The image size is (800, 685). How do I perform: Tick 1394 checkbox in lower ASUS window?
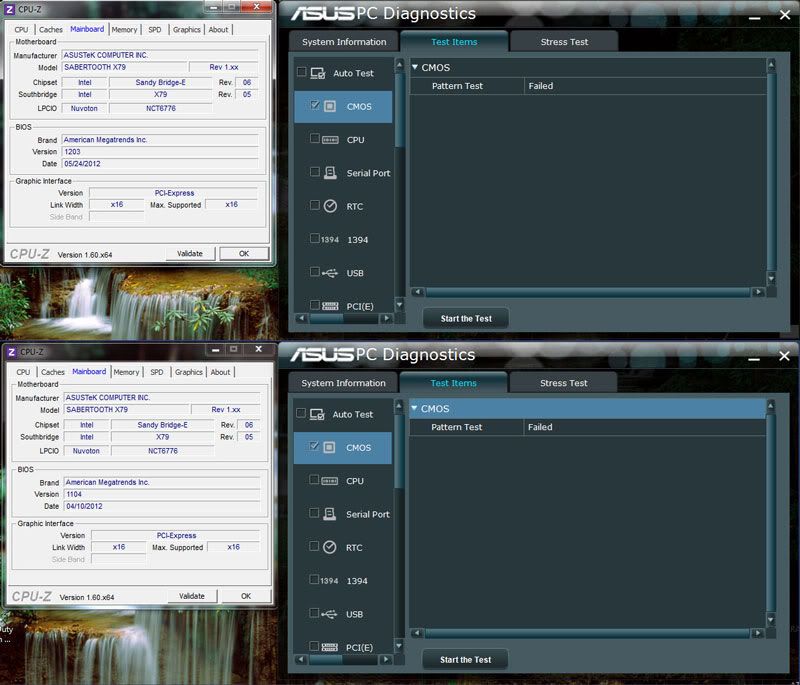(x=314, y=579)
